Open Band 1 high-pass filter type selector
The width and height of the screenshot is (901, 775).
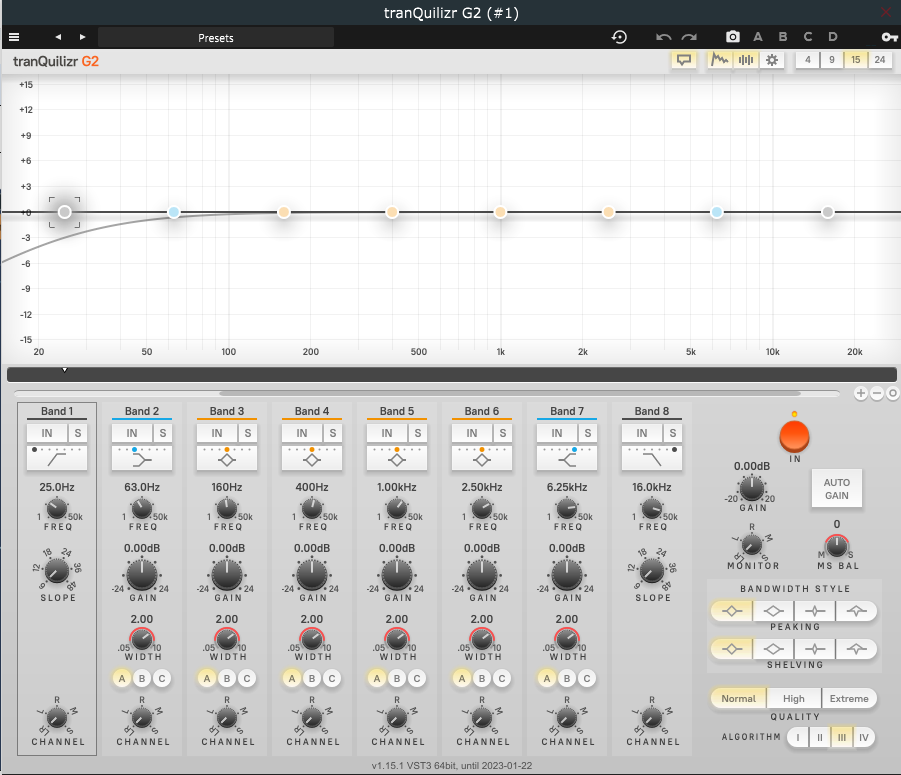[57, 458]
